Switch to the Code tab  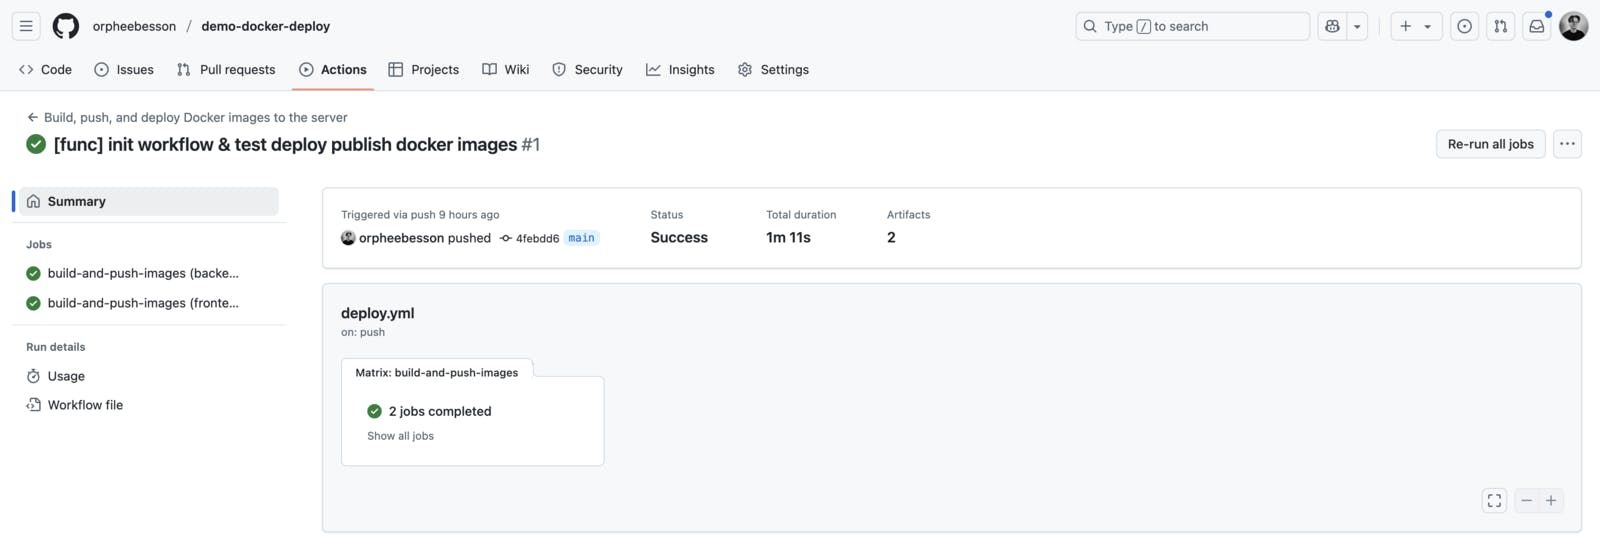click(45, 69)
